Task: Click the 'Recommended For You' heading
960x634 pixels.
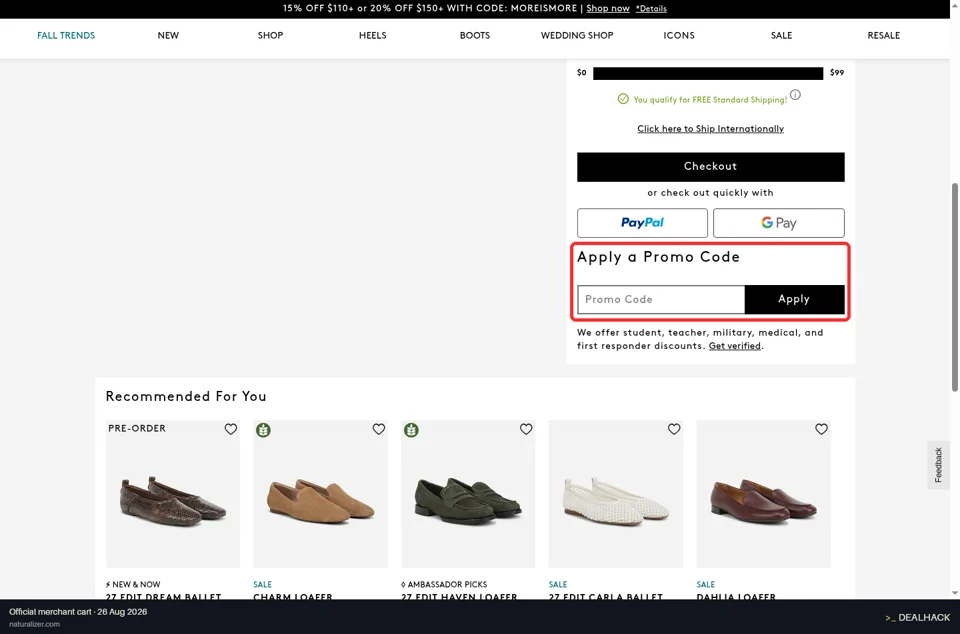Action: (x=186, y=397)
